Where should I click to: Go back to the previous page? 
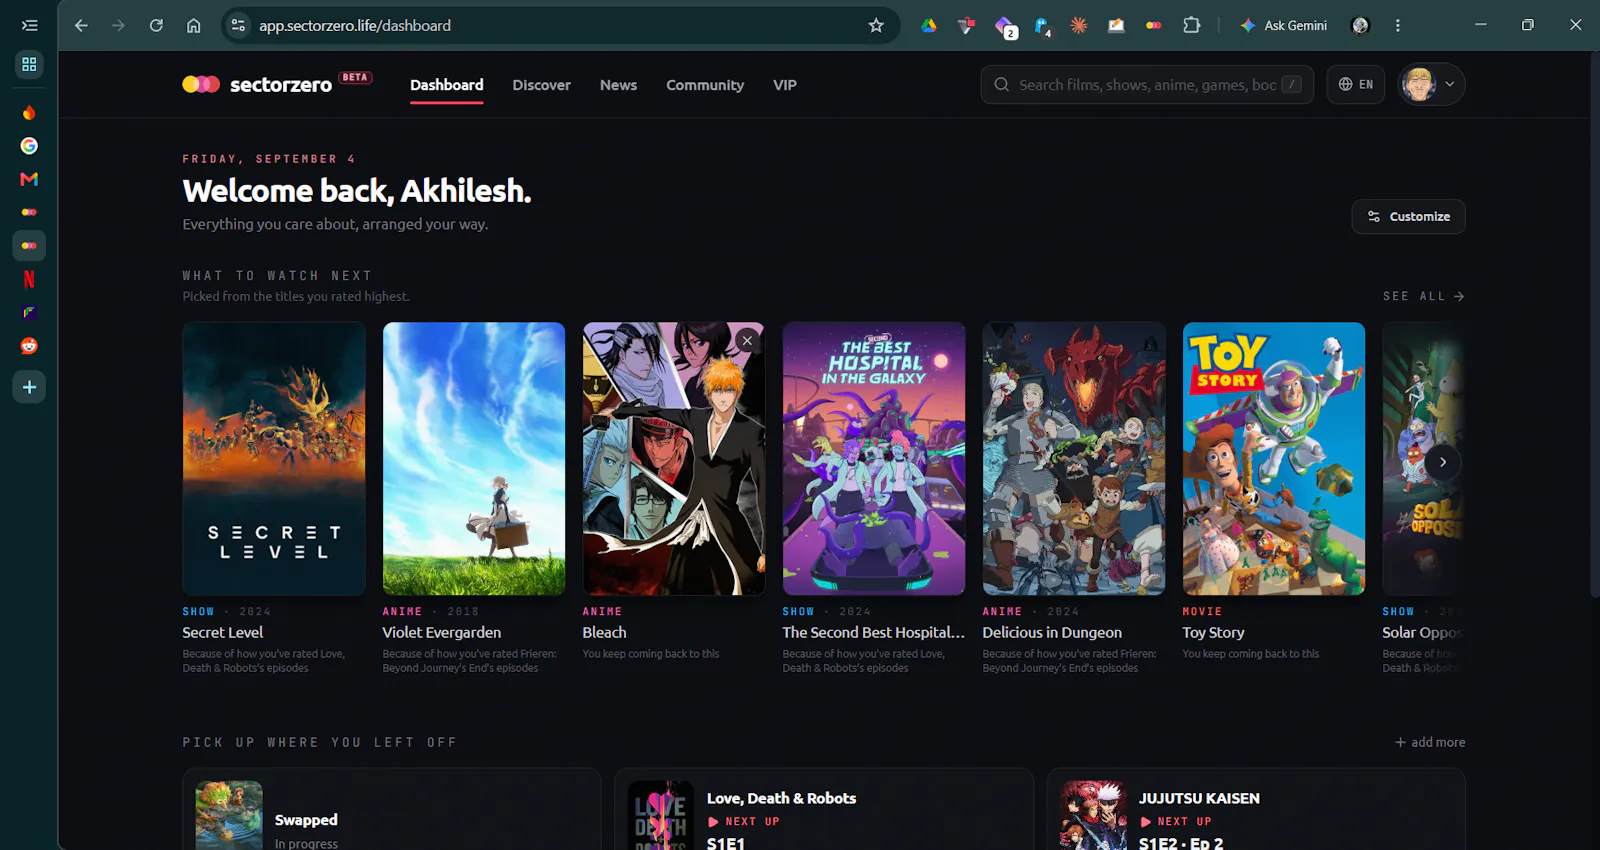pos(81,25)
